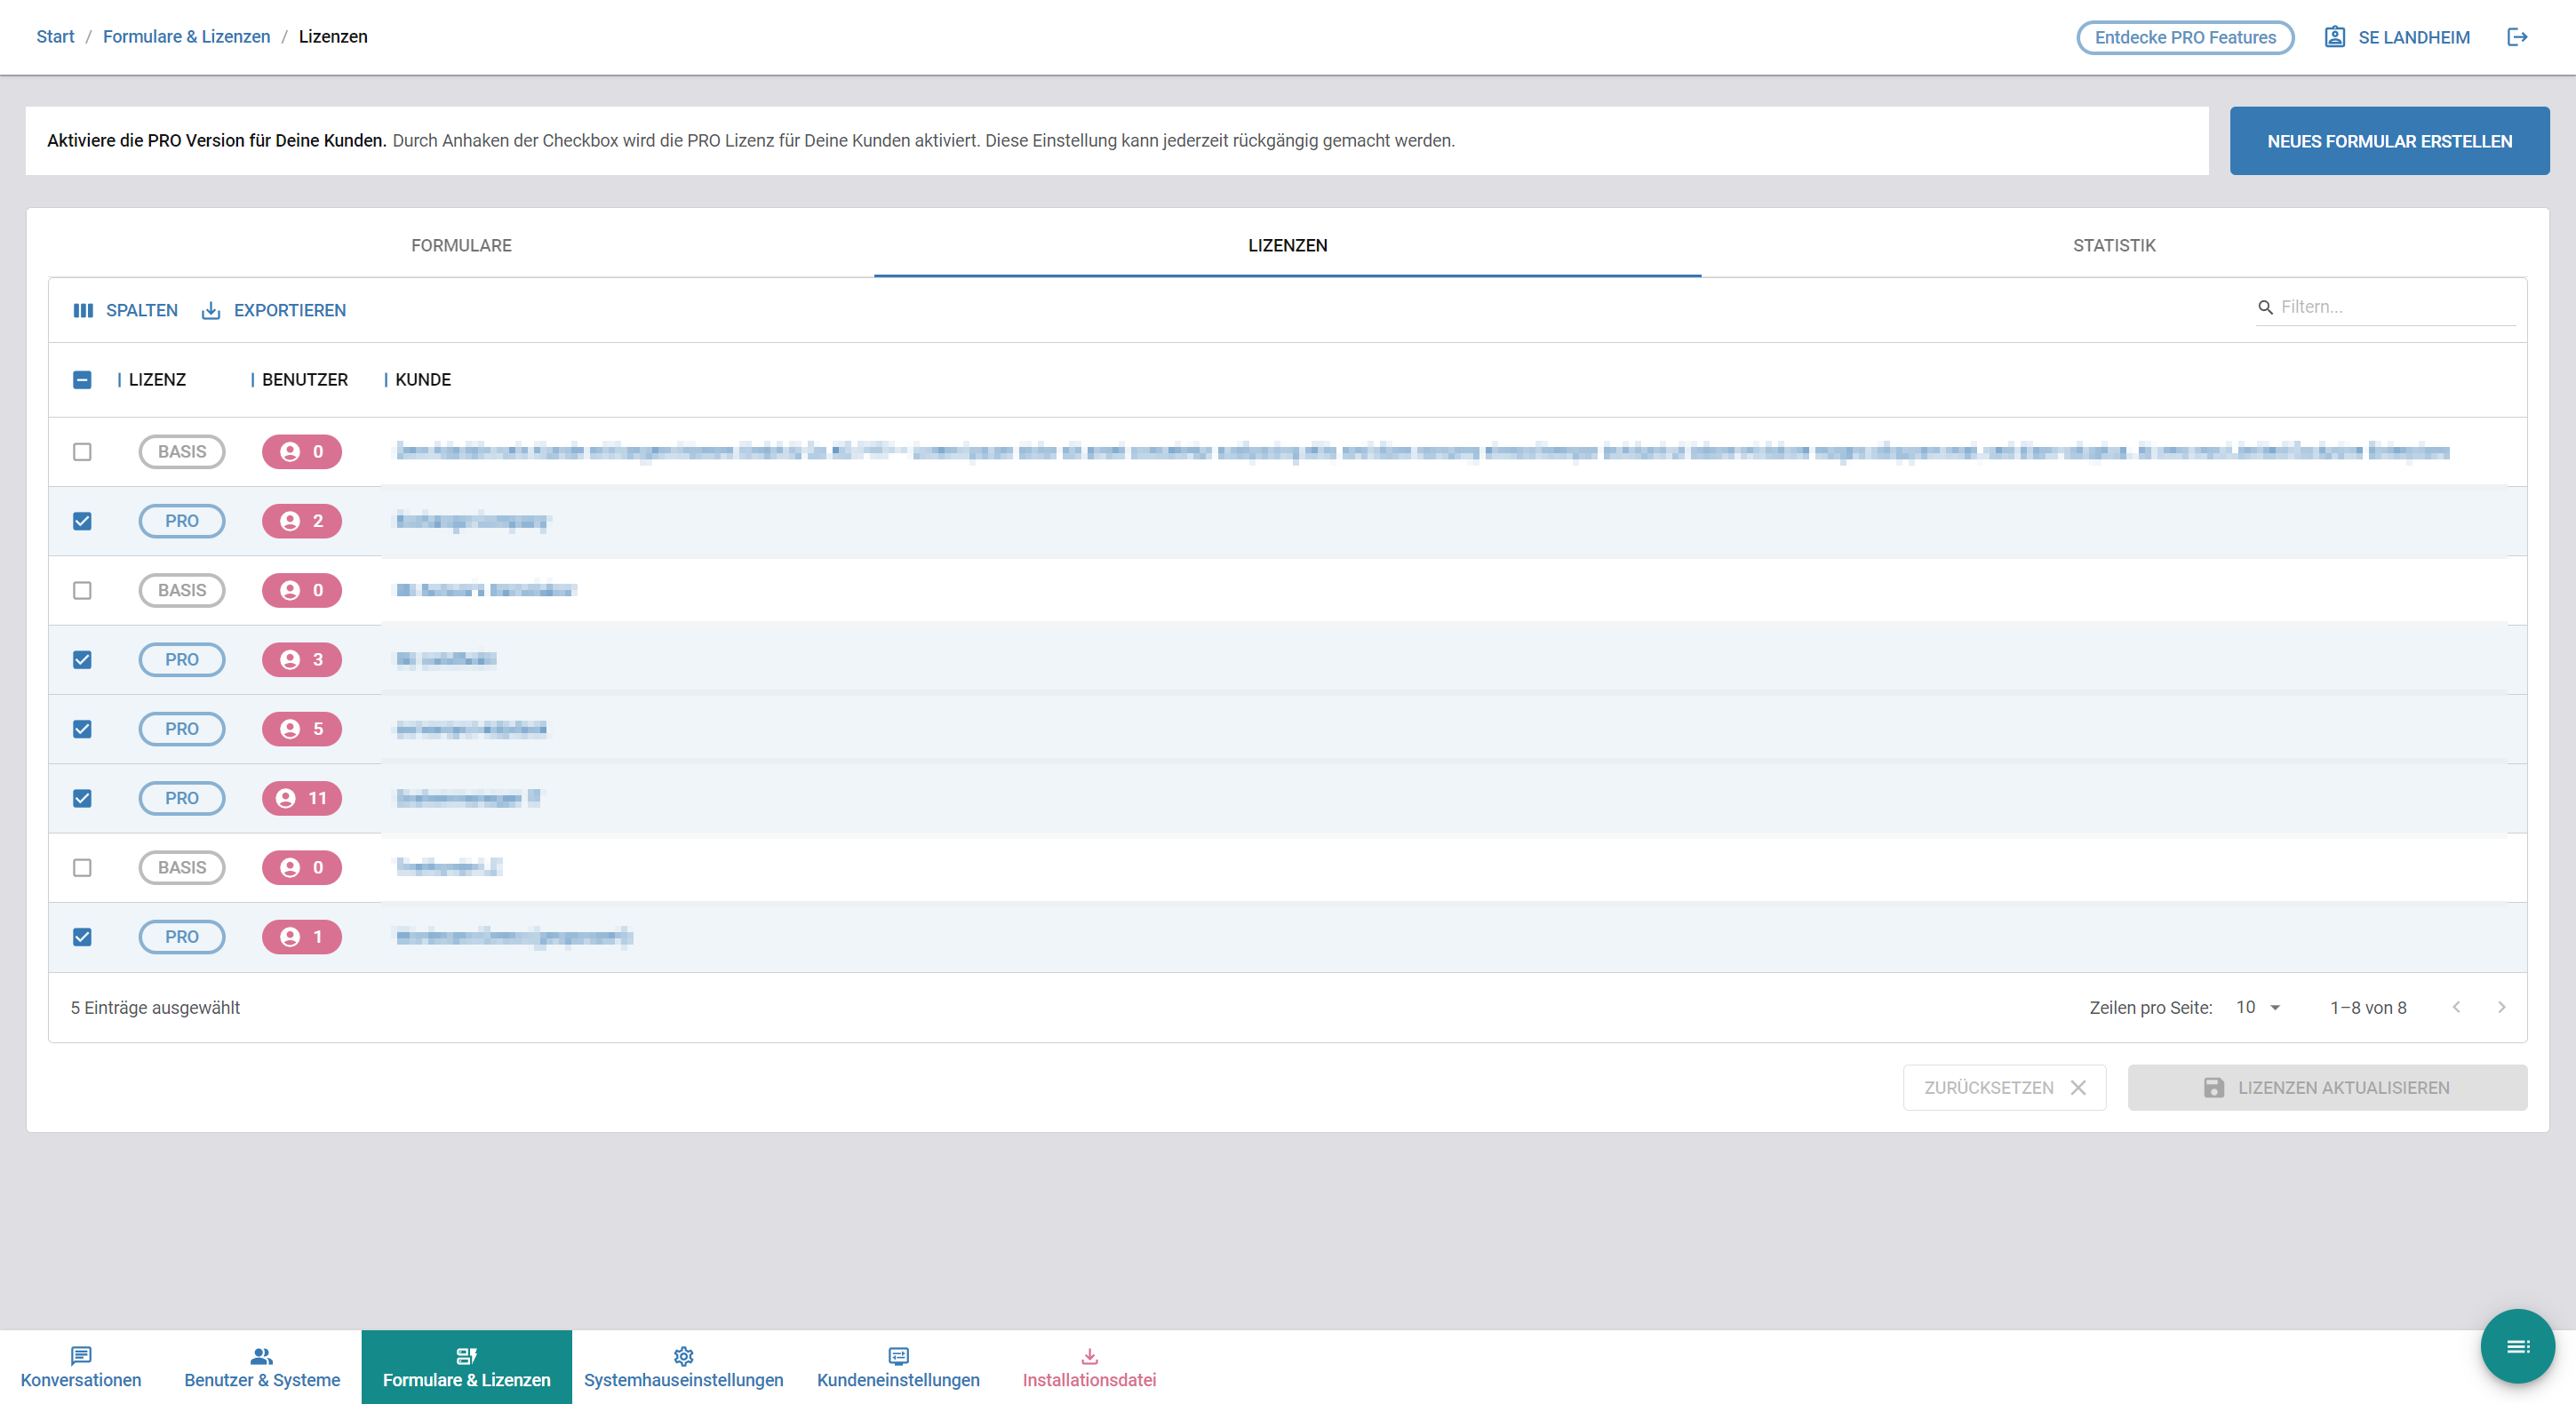Toggle the select-all checkbox in table header
The image size is (2576, 1404).
point(82,380)
